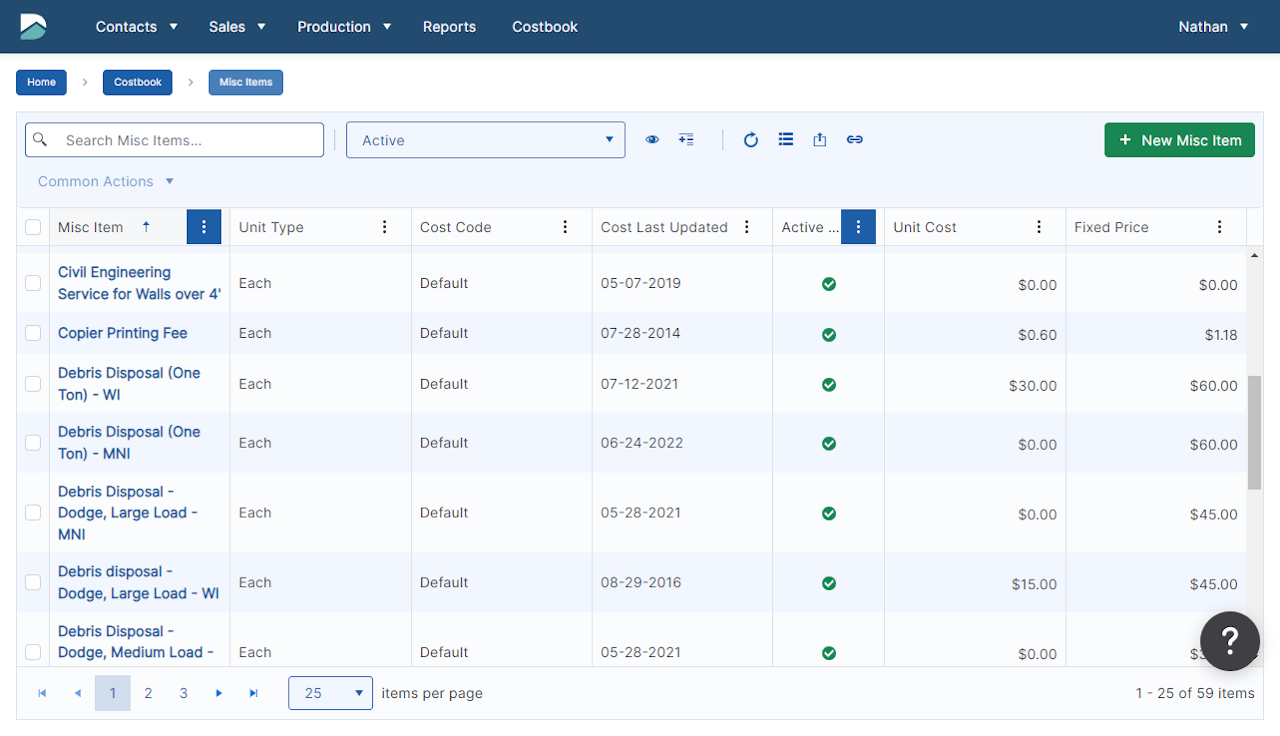The height and width of the screenshot is (736, 1280).
Task: Go to the last page of results
Action: (x=254, y=693)
